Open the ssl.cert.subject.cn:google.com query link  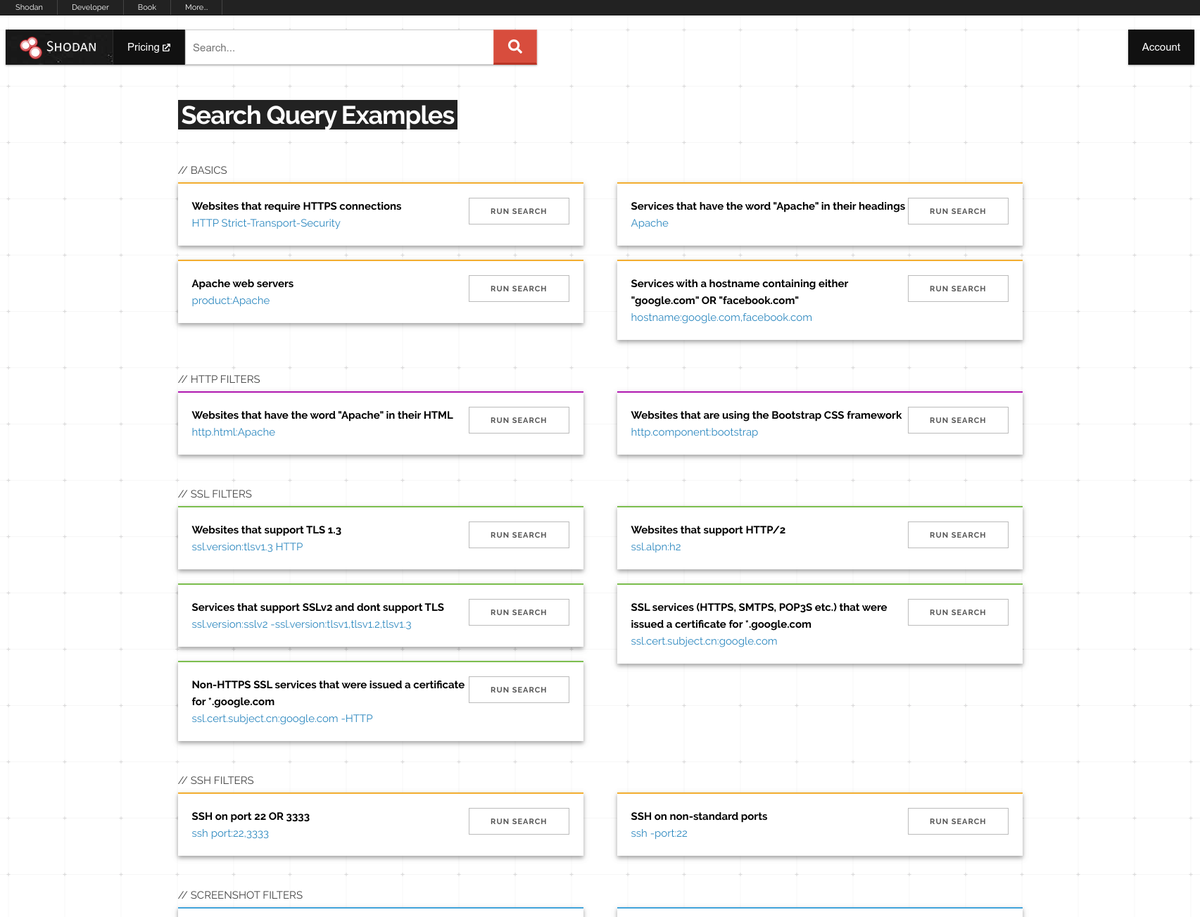704,641
